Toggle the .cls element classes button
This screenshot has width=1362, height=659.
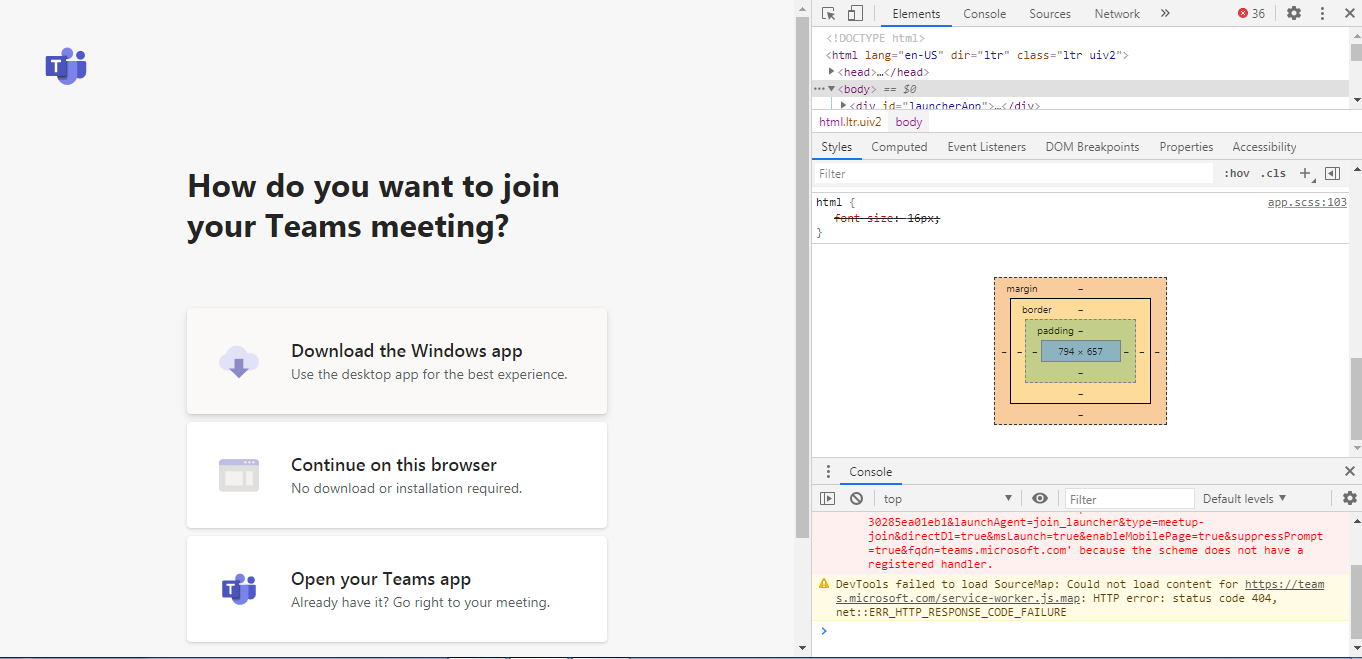1273,174
